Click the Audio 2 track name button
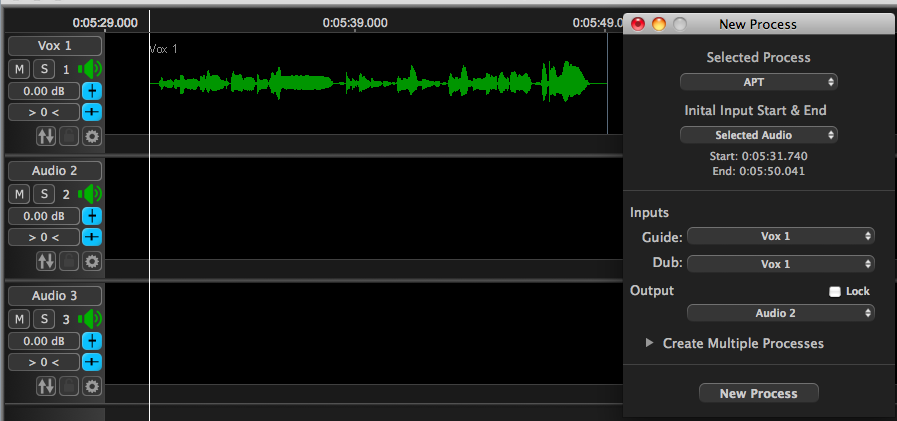Screen dimensions: 897x421 coord(54,171)
